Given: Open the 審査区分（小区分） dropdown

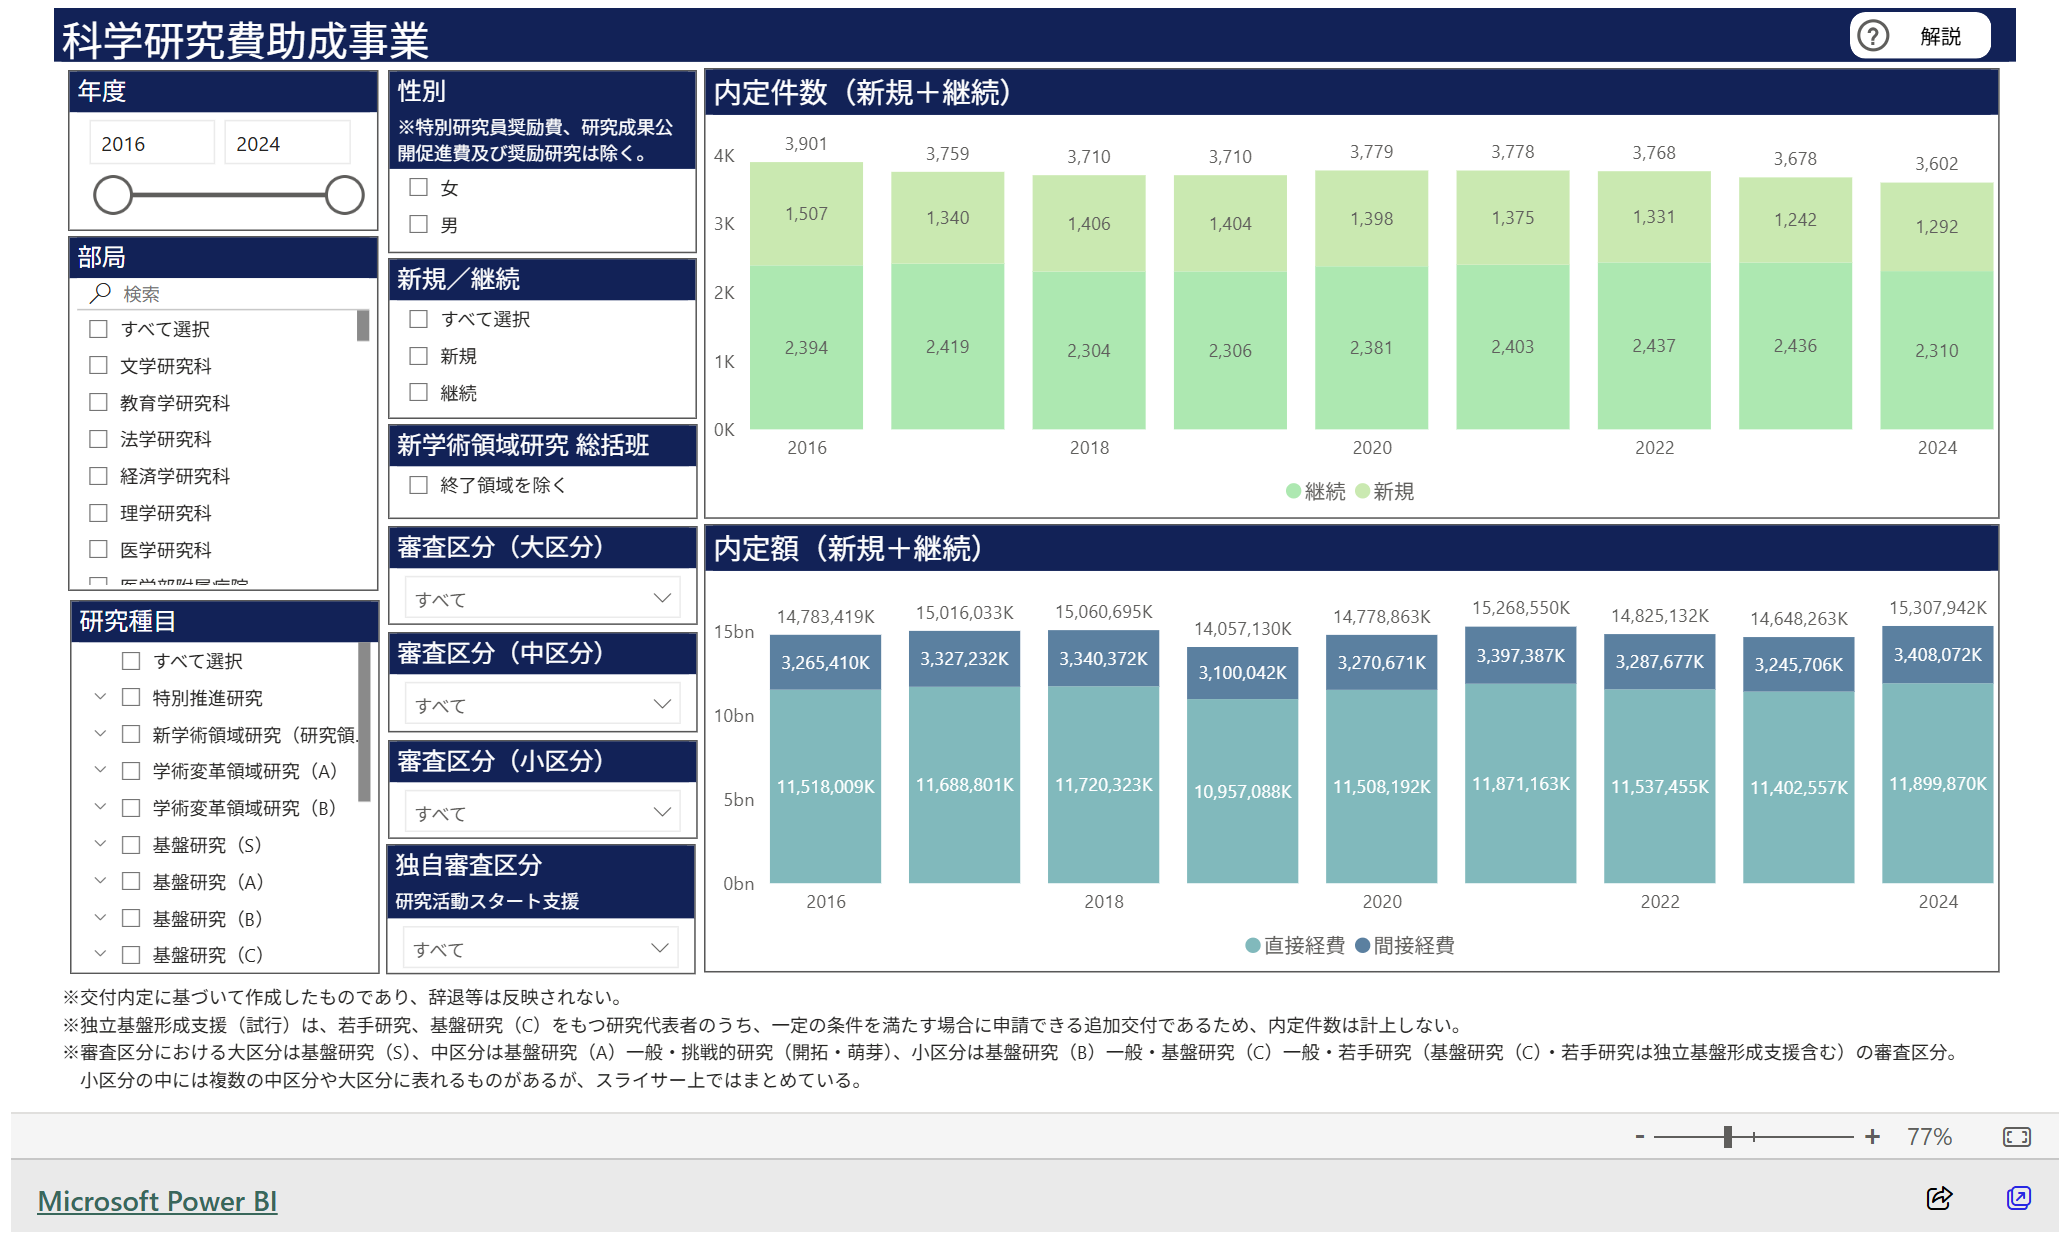Looking at the screenshot, I should [x=541, y=812].
